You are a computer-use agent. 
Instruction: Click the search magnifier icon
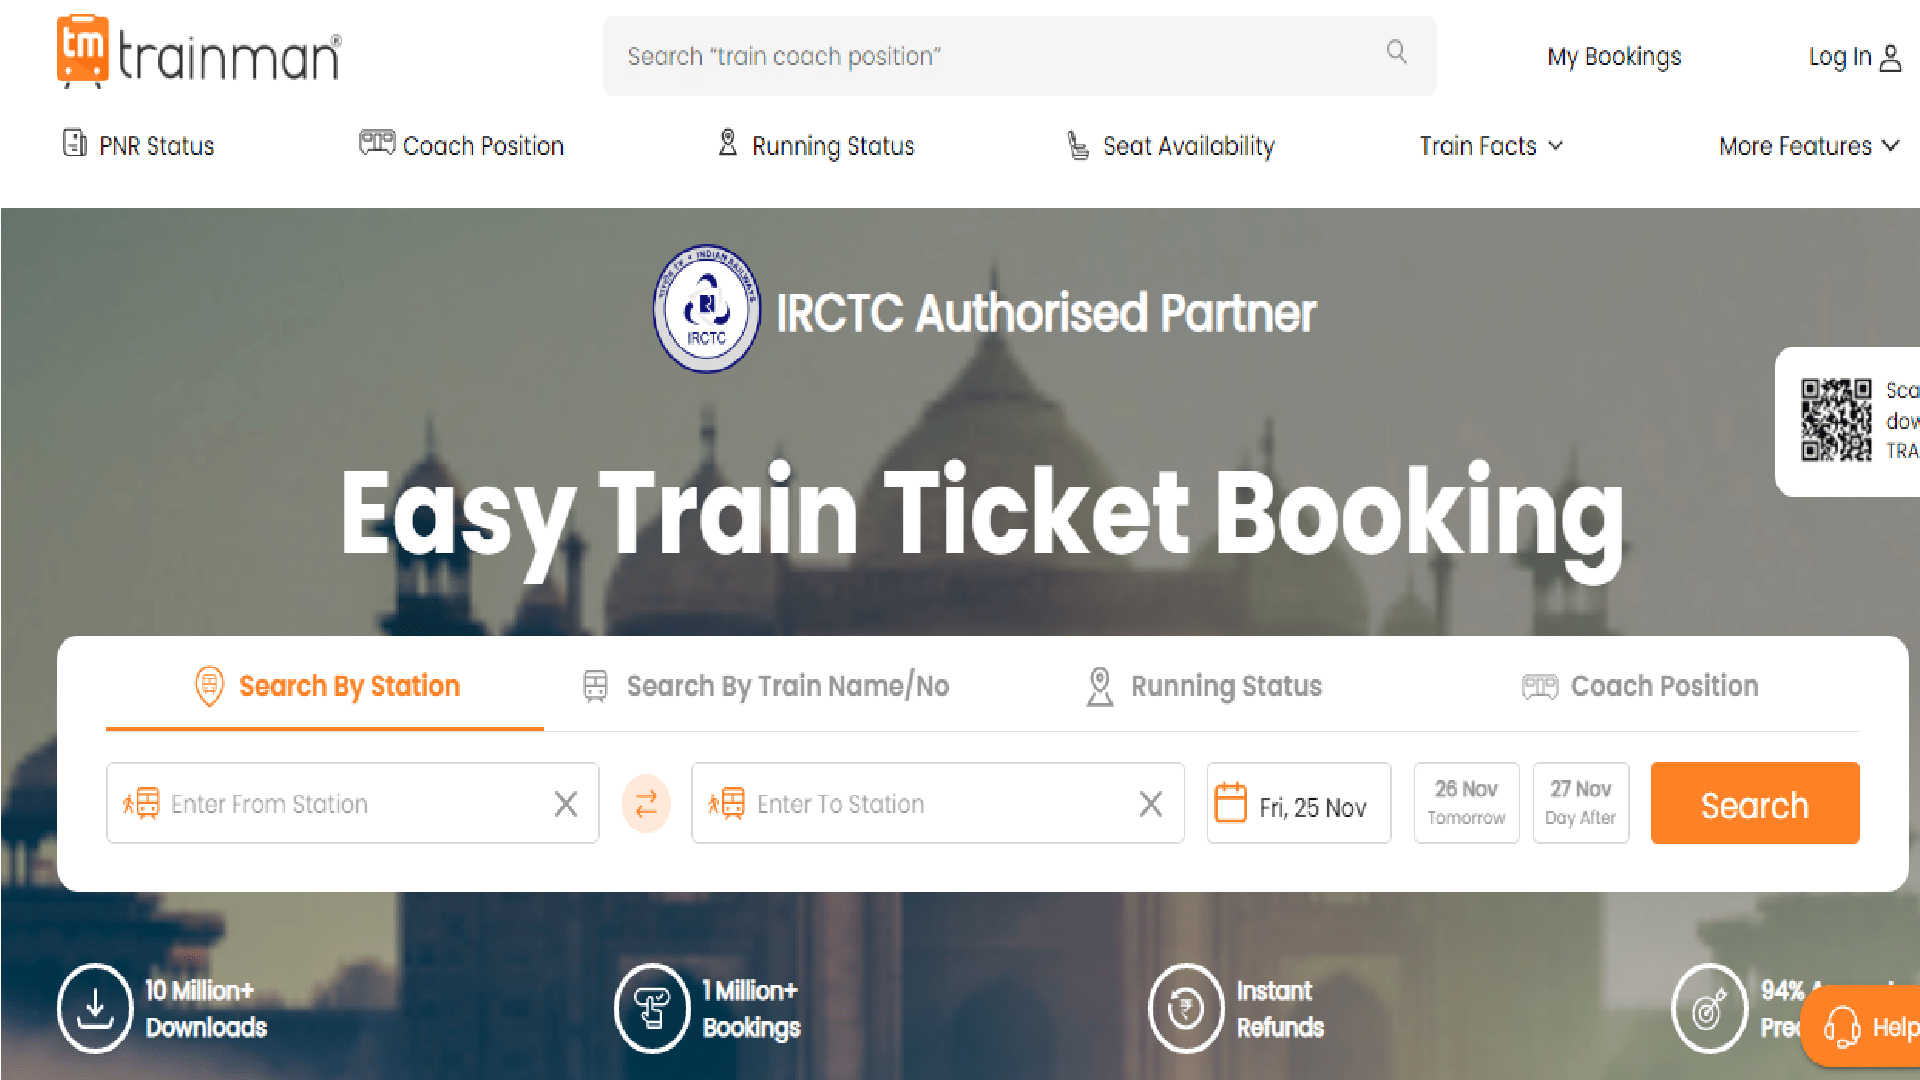tap(1395, 53)
